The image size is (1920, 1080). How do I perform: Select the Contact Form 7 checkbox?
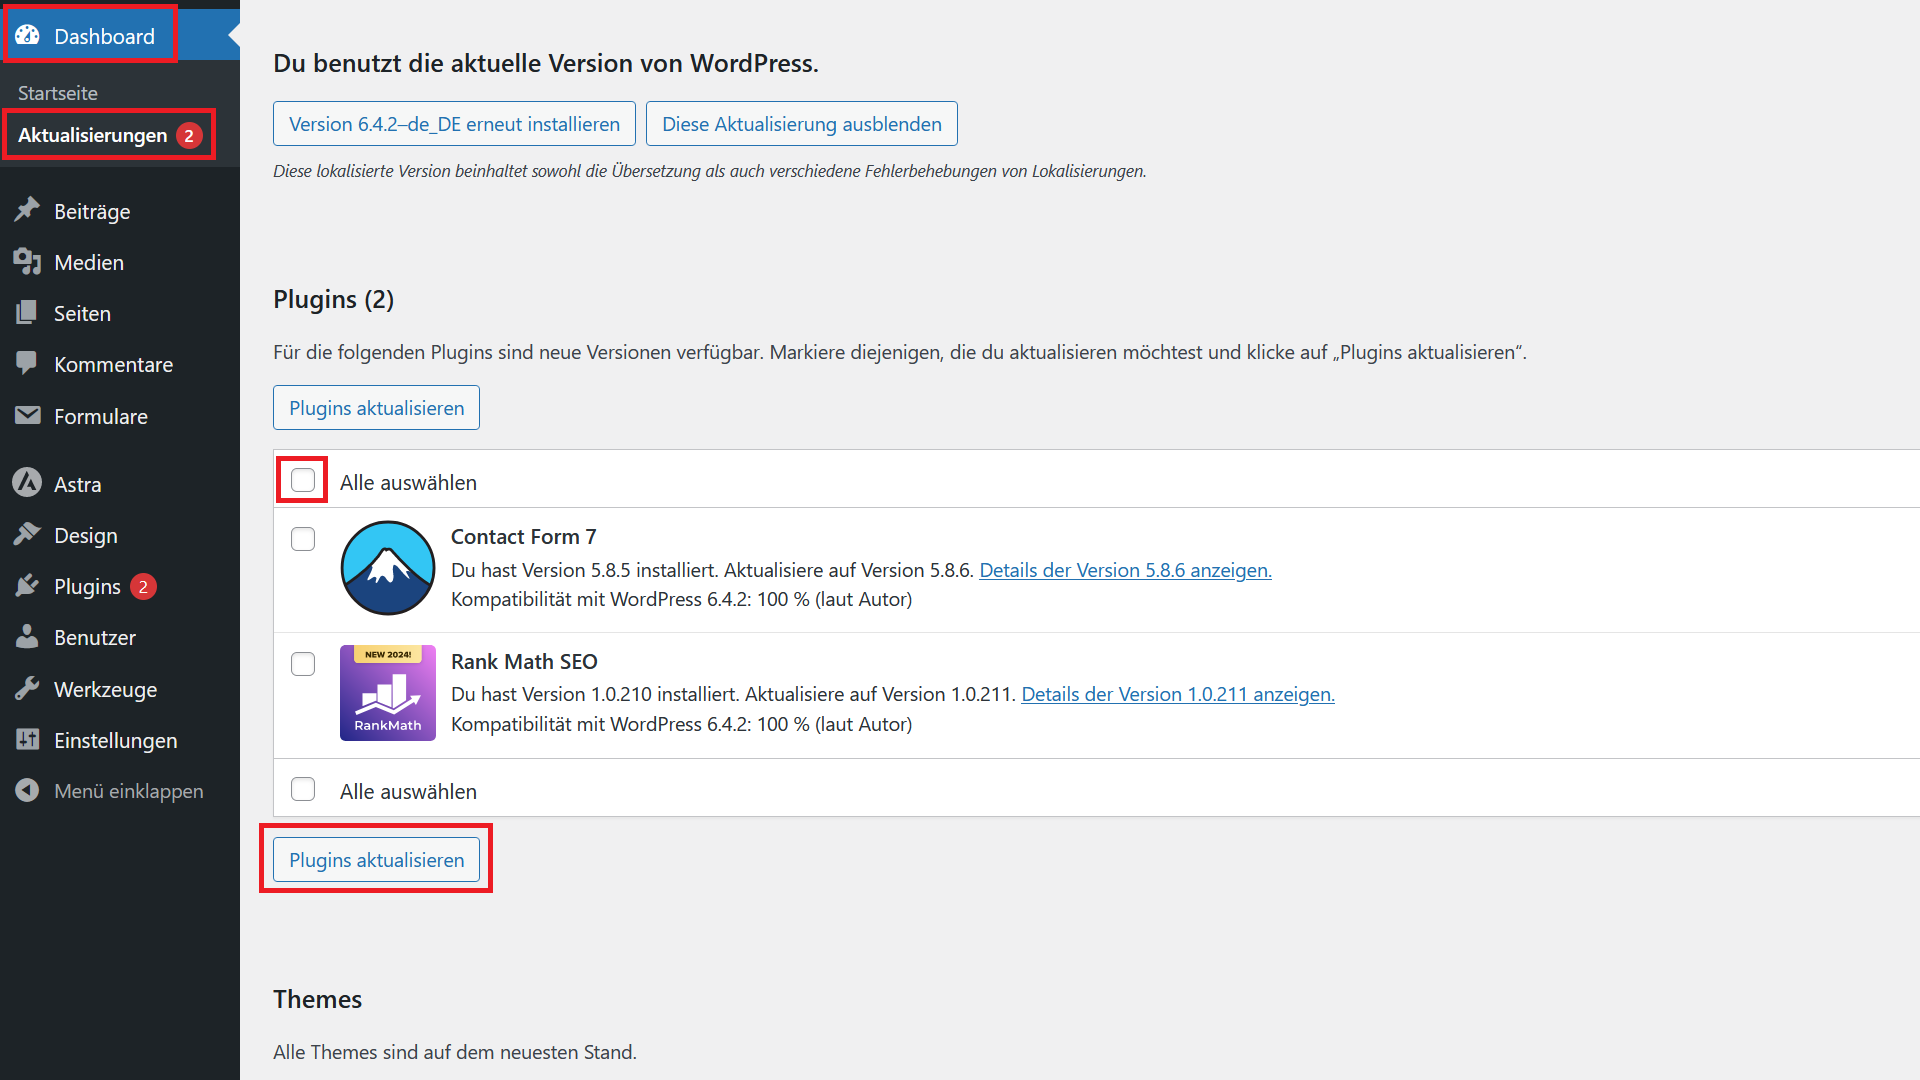tap(303, 539)
